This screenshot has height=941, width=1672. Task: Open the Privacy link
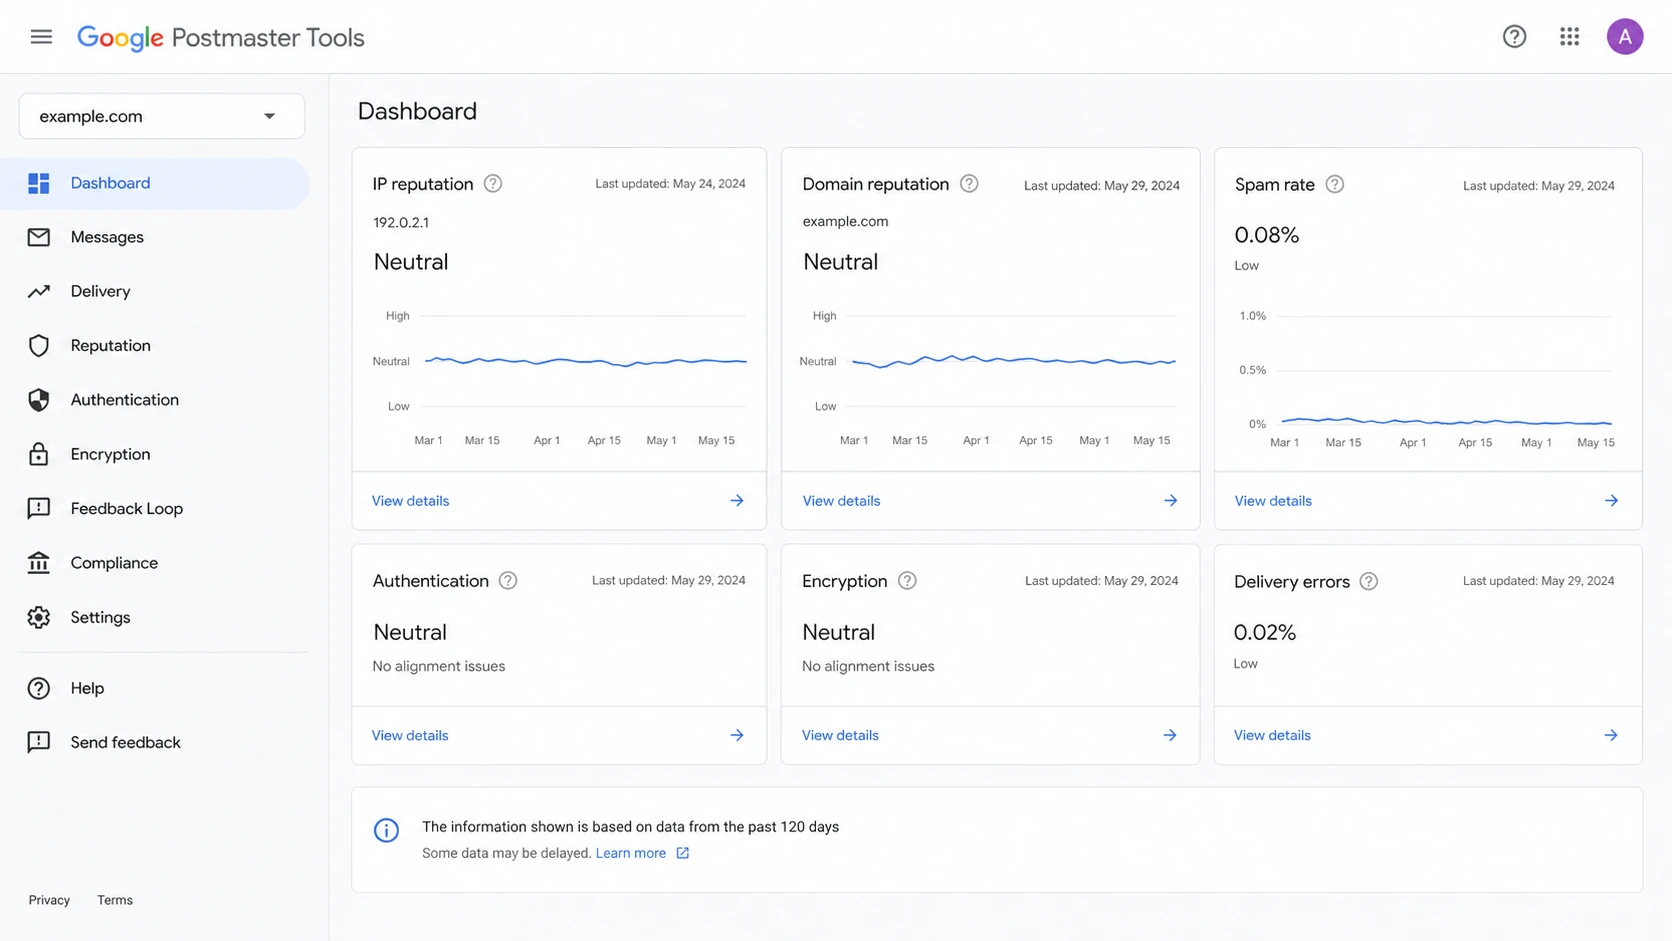click(x=49, y=900)
